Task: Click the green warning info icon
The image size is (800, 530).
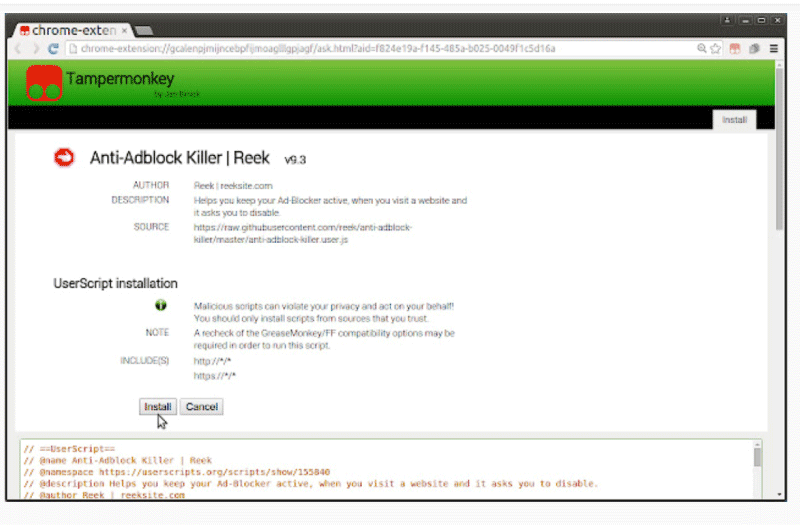Action: [161, 305]
